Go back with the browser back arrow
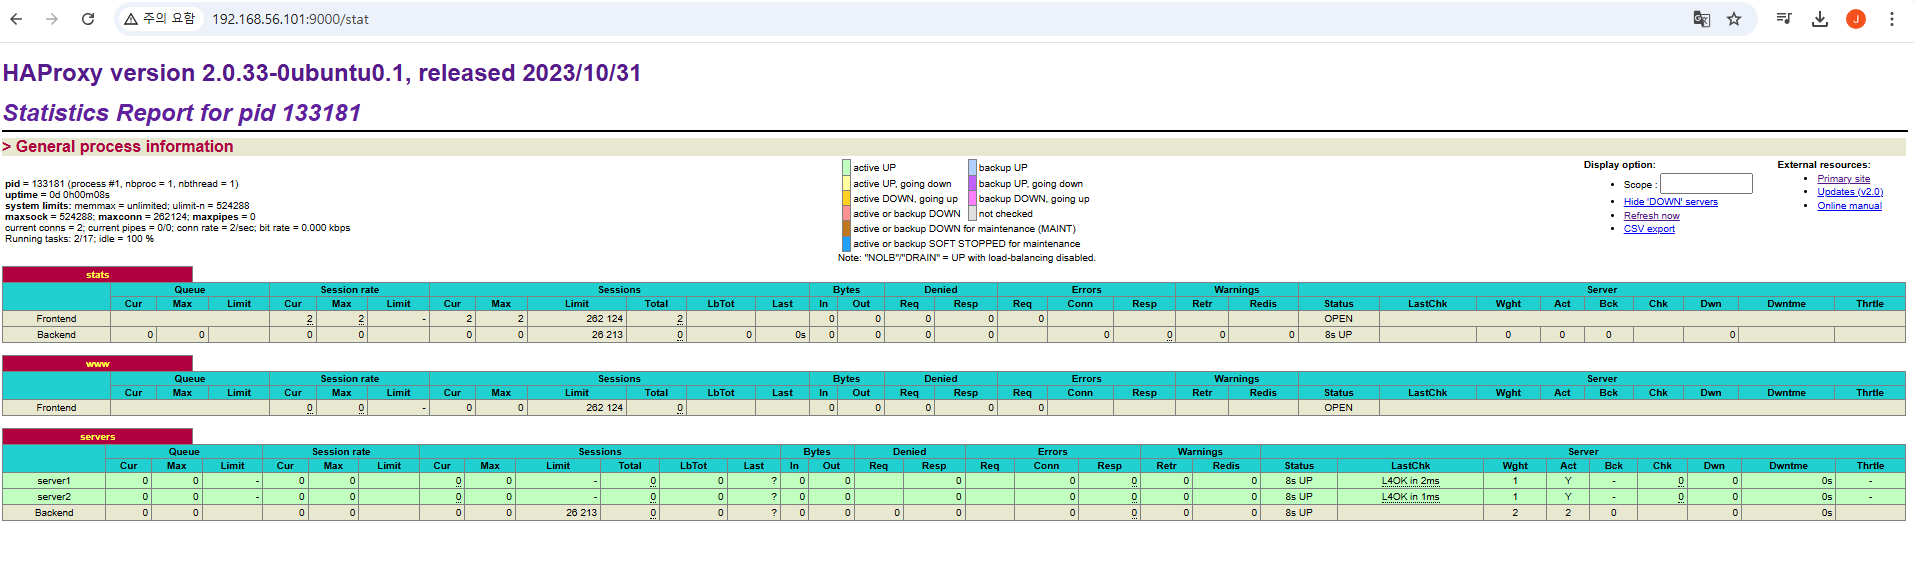The image size is (1914, 582). point(16,19)
